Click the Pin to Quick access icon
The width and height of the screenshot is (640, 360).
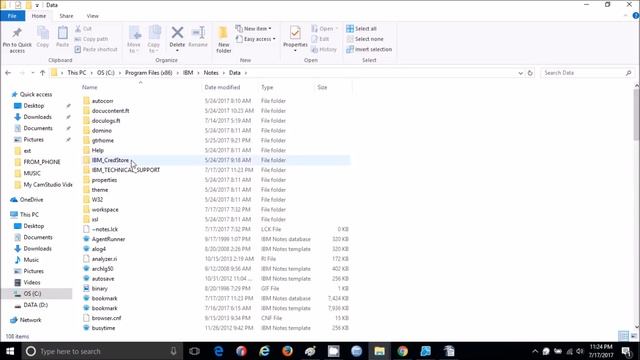pos(17,33)
